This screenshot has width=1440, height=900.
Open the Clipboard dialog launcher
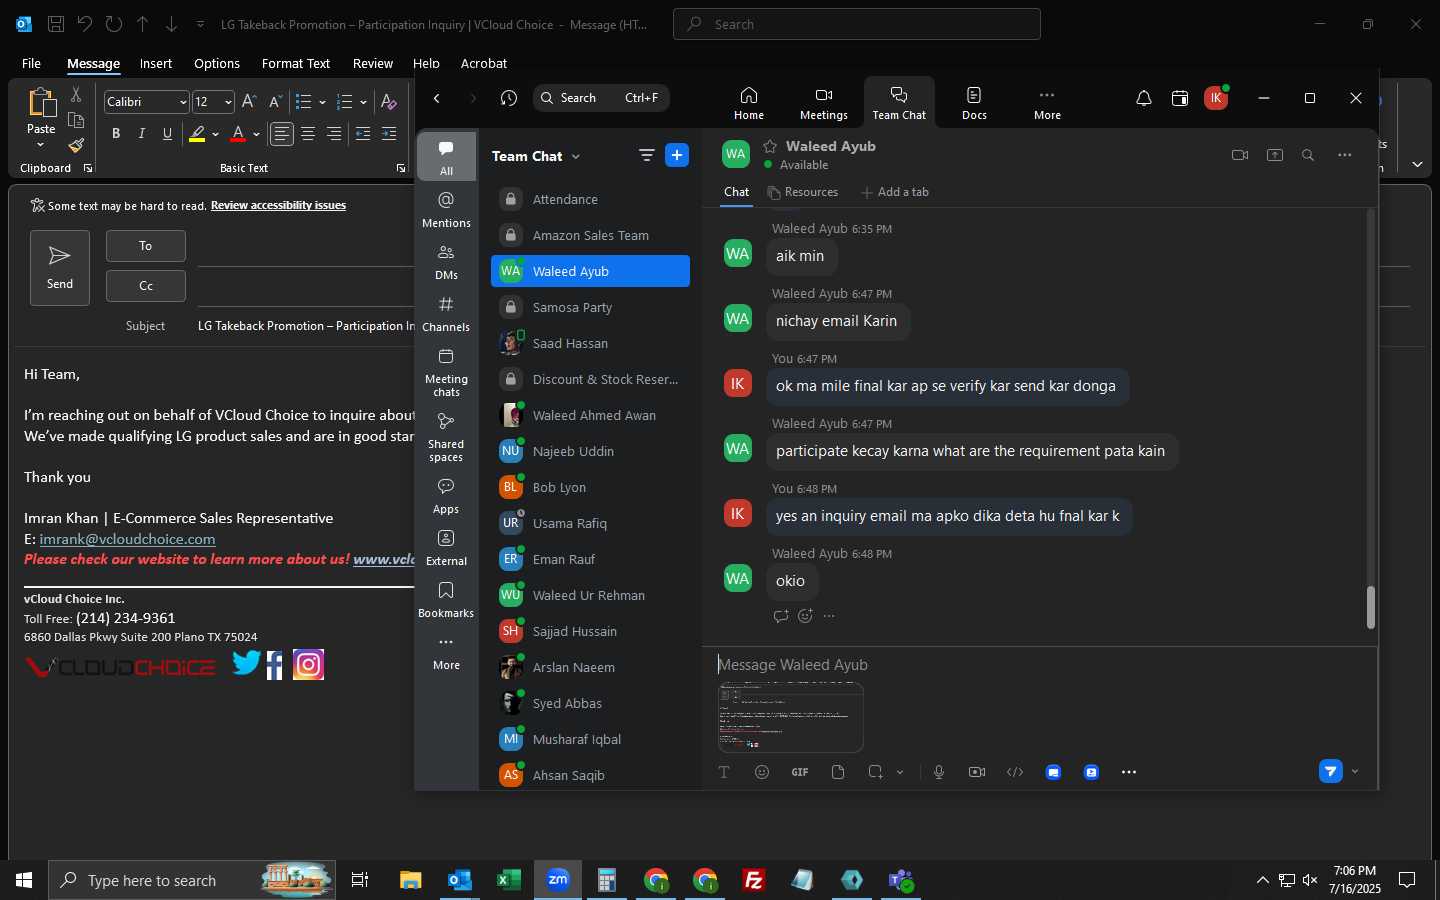(88, 168)
